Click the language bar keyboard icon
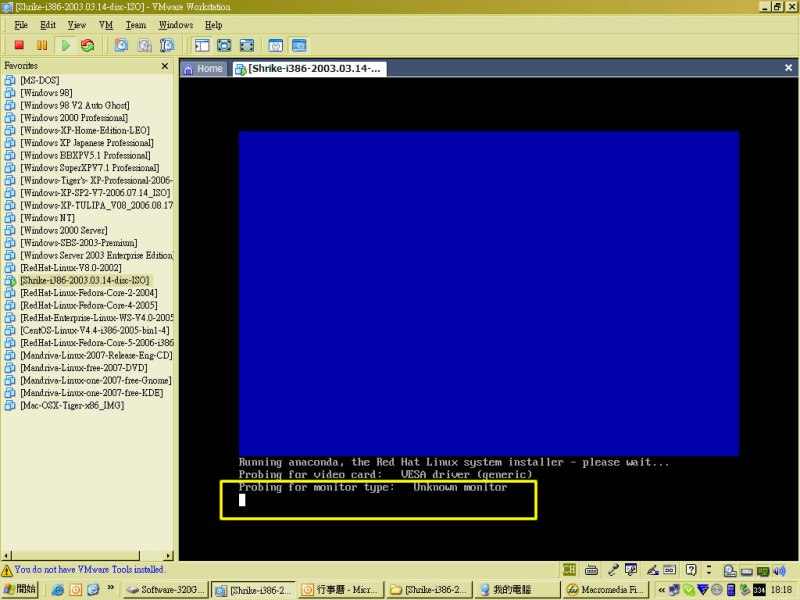800x600 pixels. coord(591,569)
